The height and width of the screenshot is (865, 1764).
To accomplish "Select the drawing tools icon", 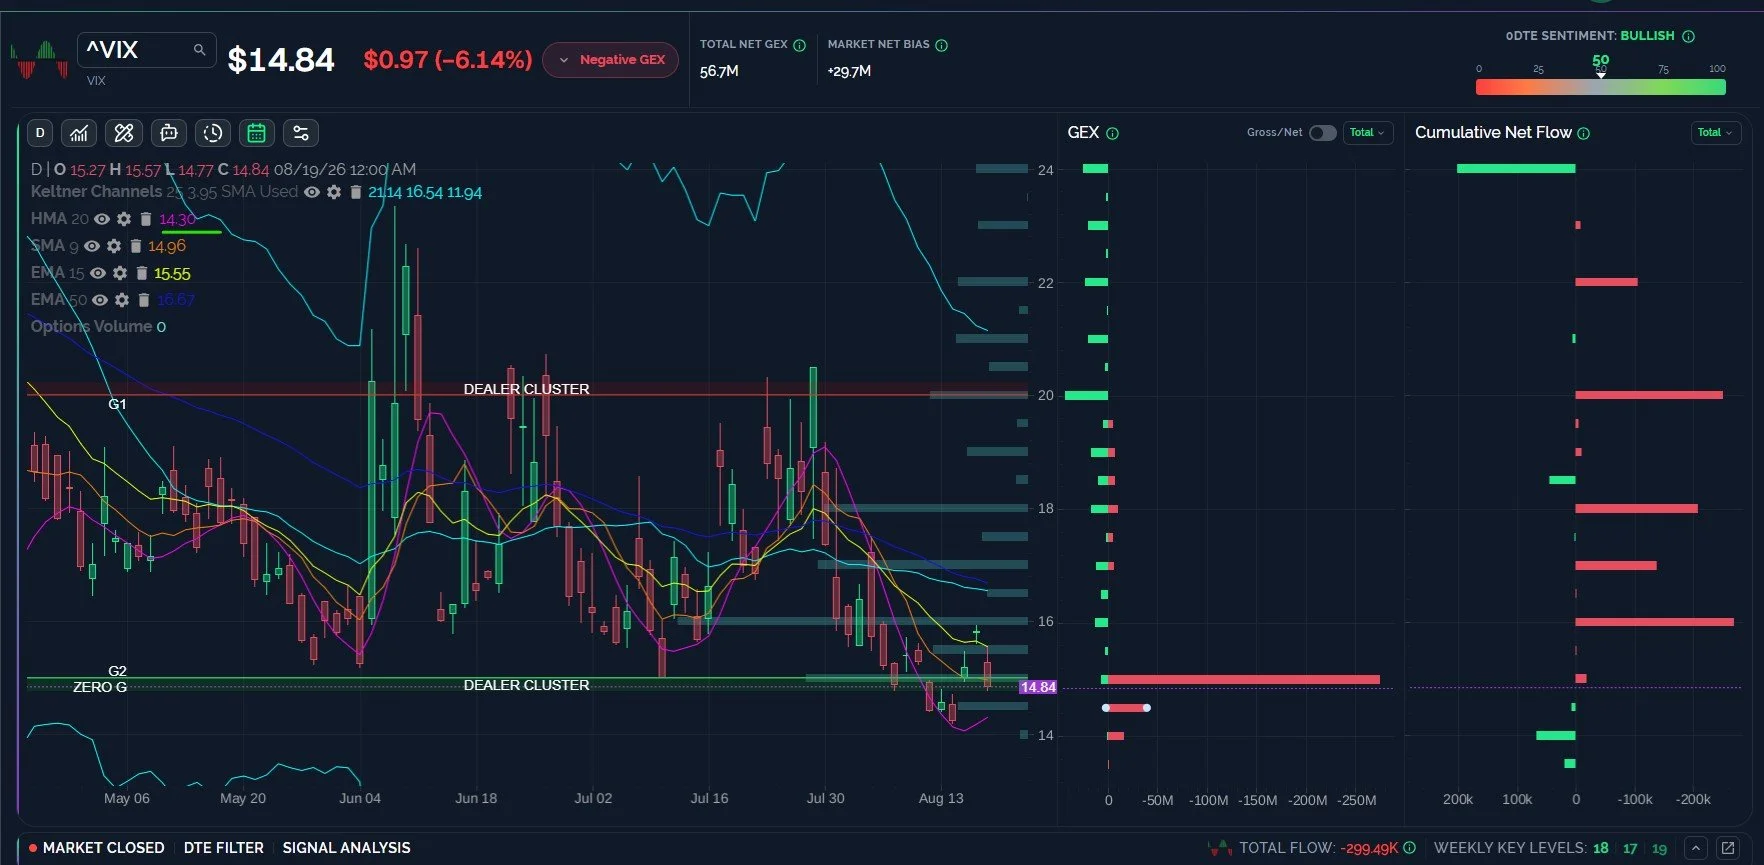I will click(124, 133).
